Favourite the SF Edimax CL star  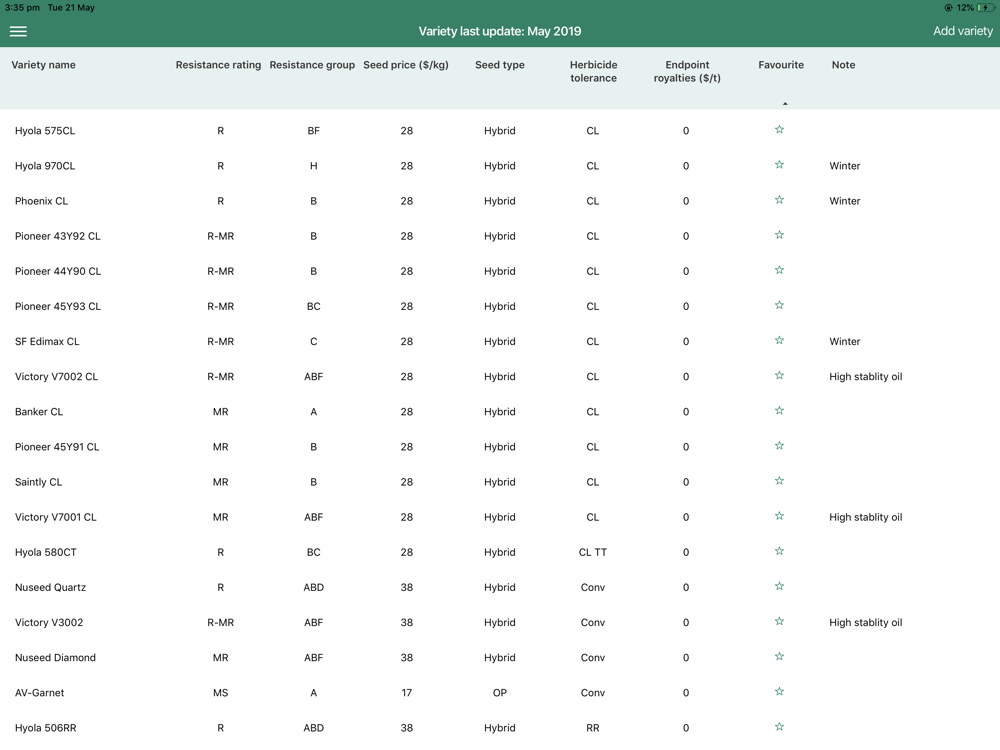779,340
